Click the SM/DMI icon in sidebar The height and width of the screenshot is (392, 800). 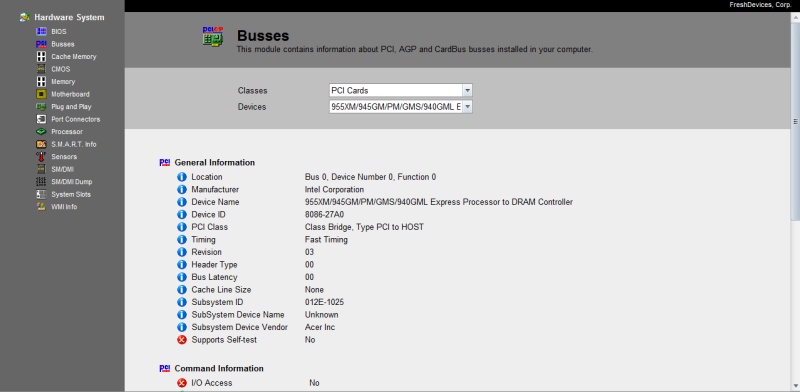[41, 169]
